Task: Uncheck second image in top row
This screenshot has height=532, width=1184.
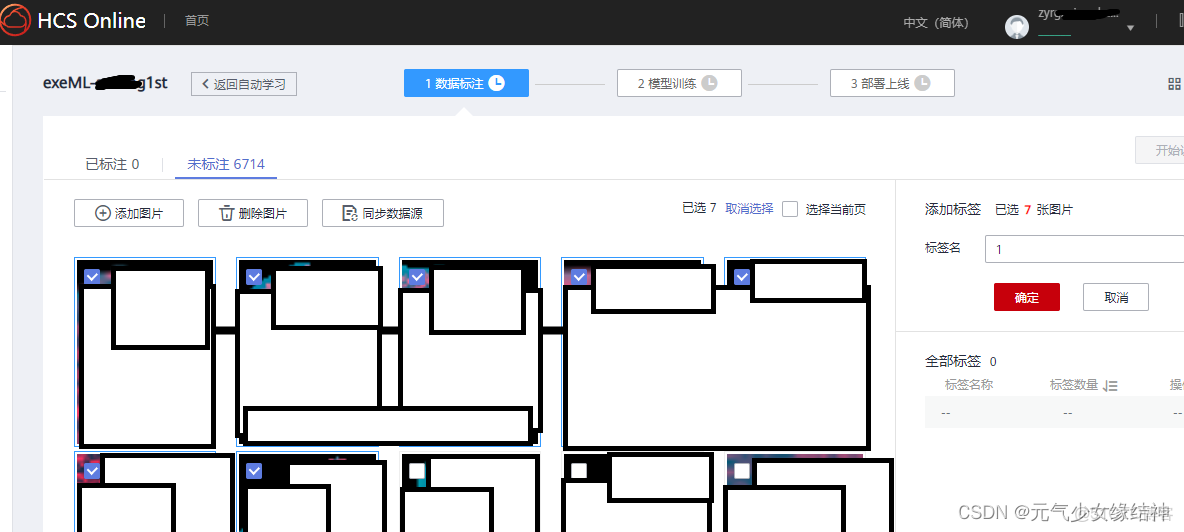Action: pyautogui.click(x=254, y=277)
